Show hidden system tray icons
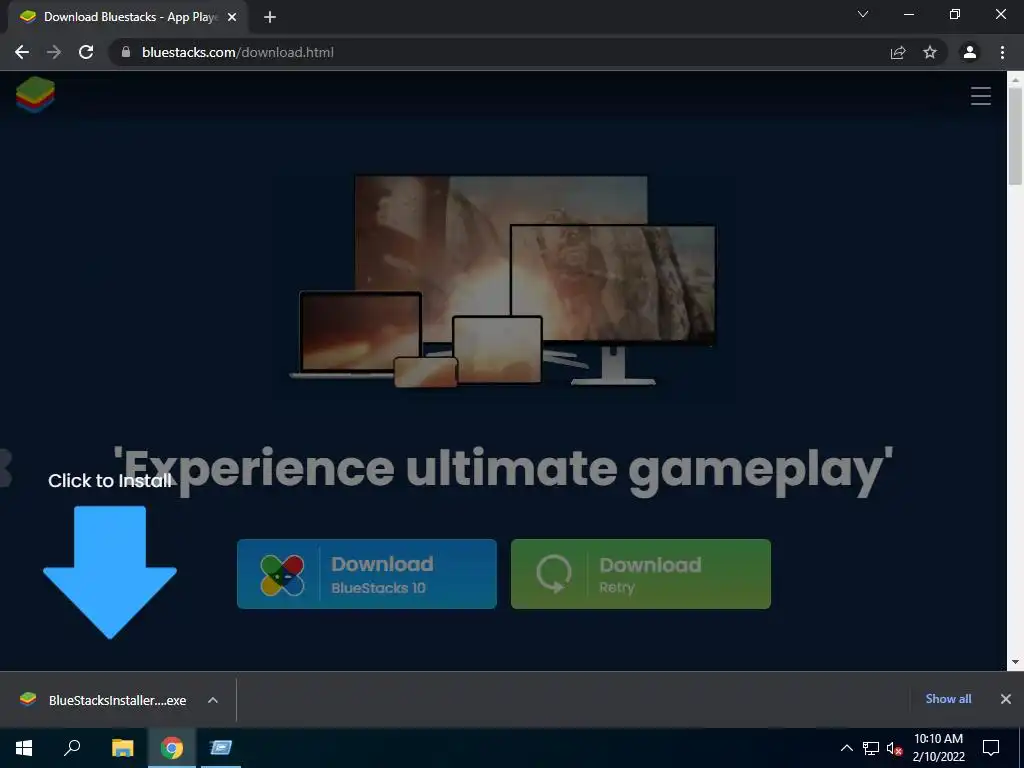 coord(846,748)
